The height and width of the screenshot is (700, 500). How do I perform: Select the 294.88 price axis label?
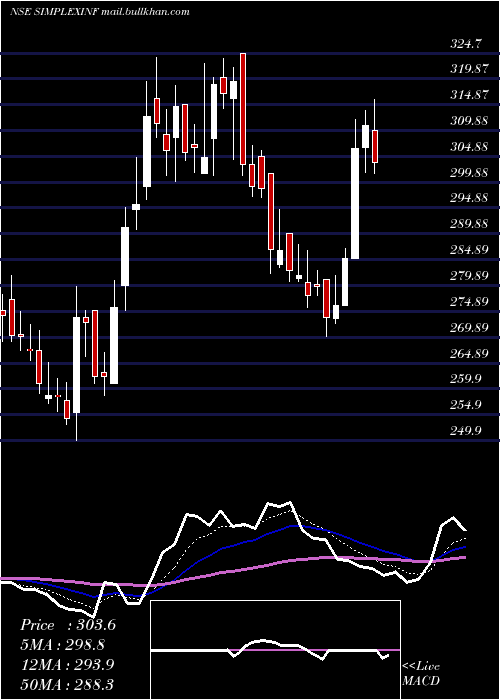pos(469,198)
